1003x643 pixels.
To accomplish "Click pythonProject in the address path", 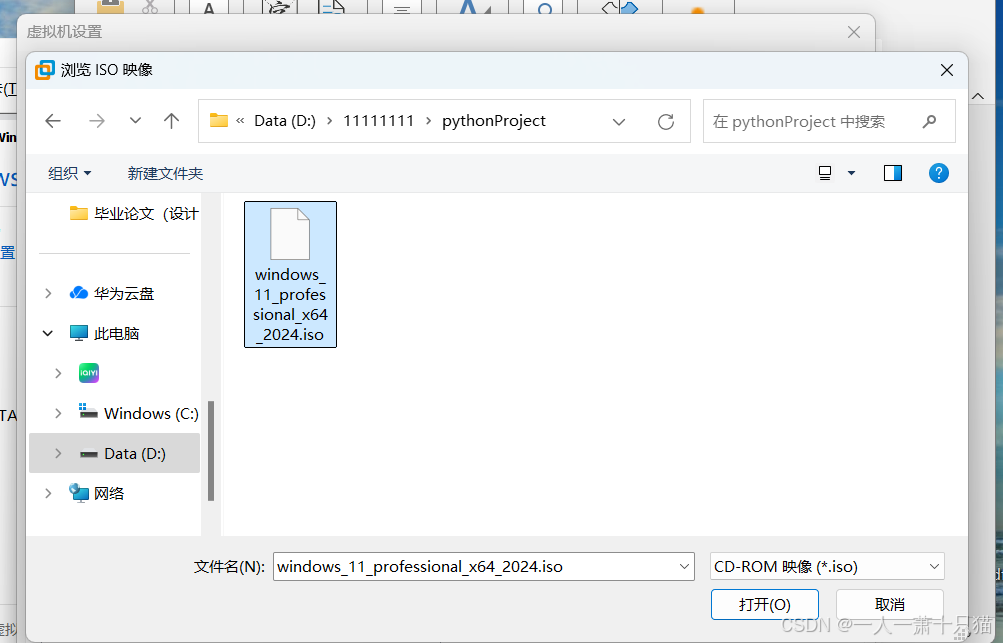I will 494,121.
